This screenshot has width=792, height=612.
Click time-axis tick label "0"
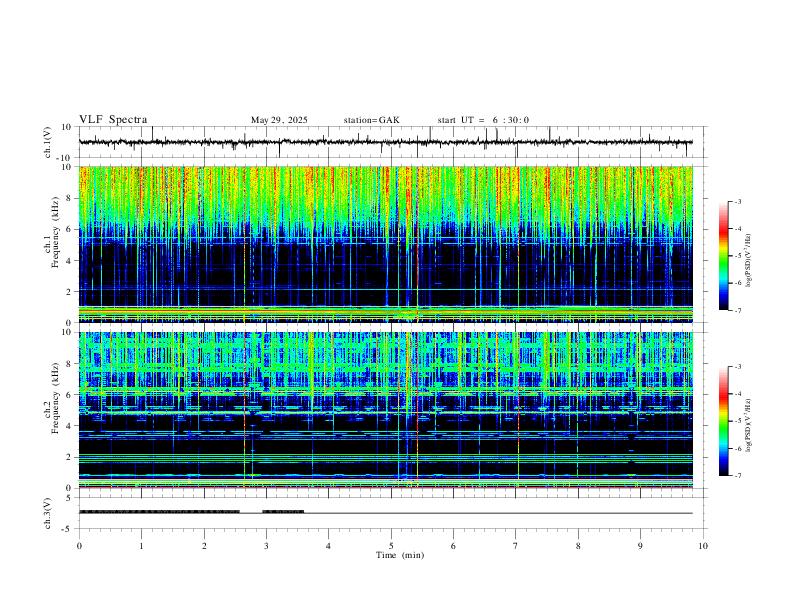79,546
